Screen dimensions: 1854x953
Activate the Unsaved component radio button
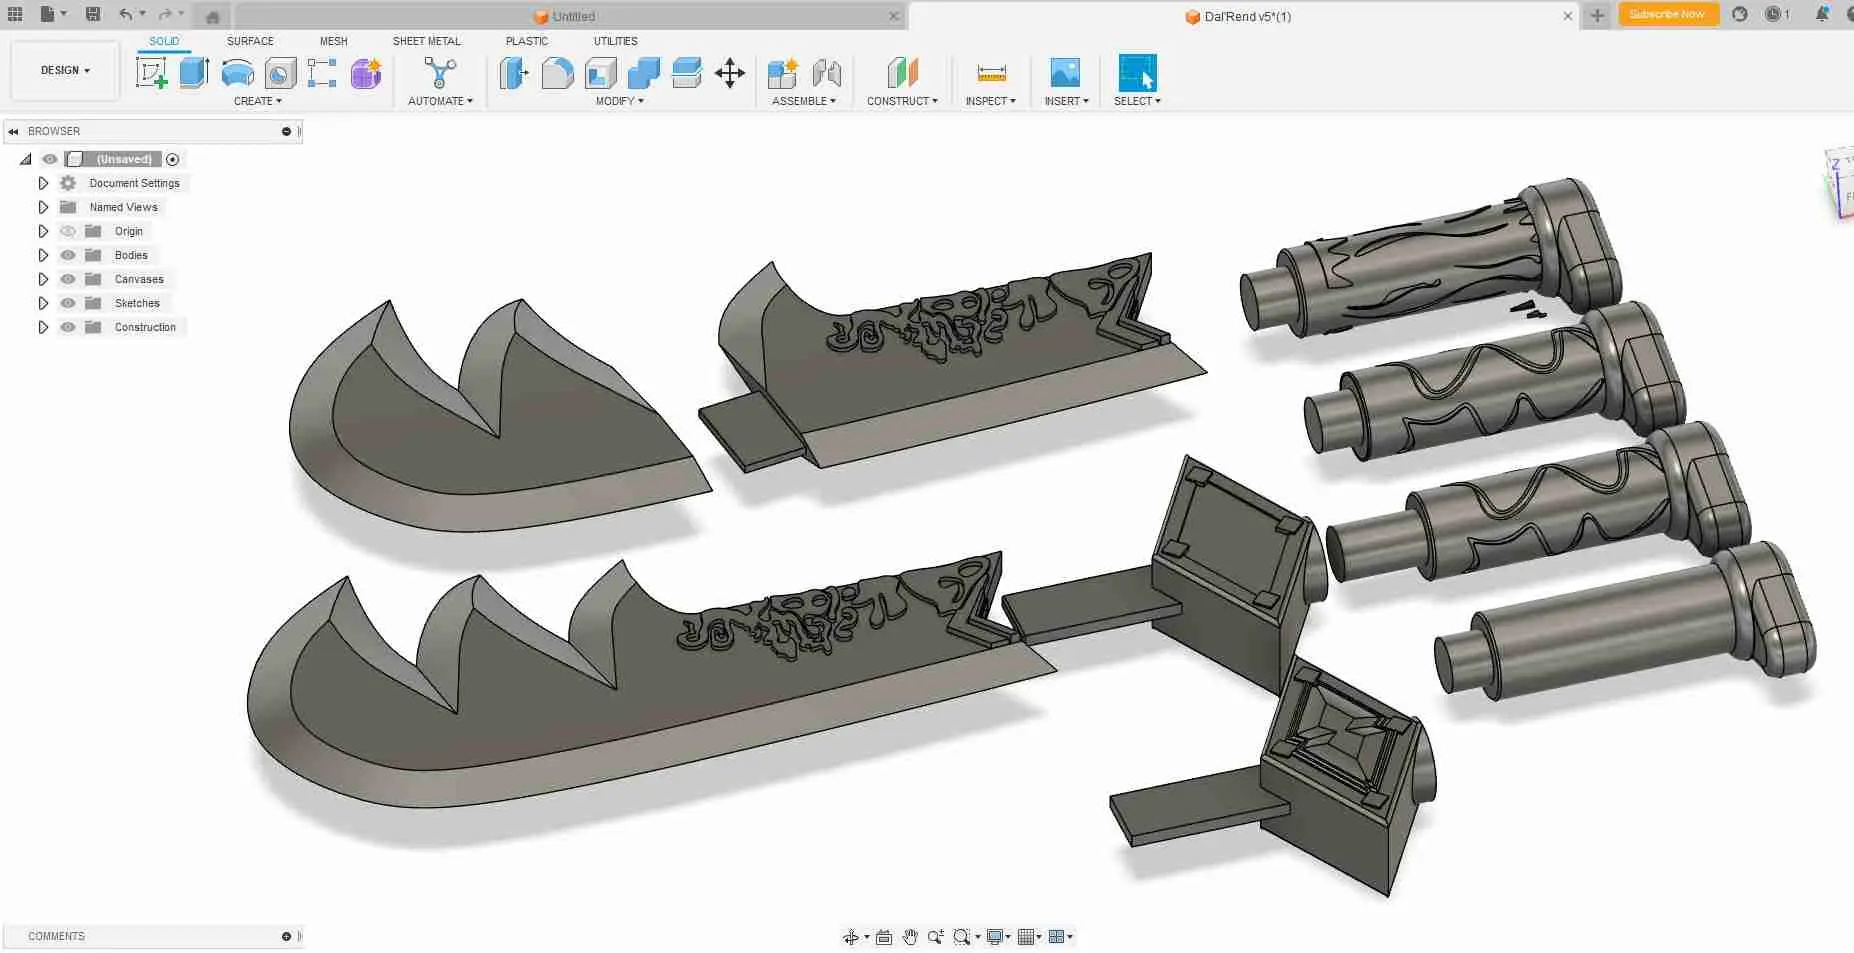[x=172, y=159]
